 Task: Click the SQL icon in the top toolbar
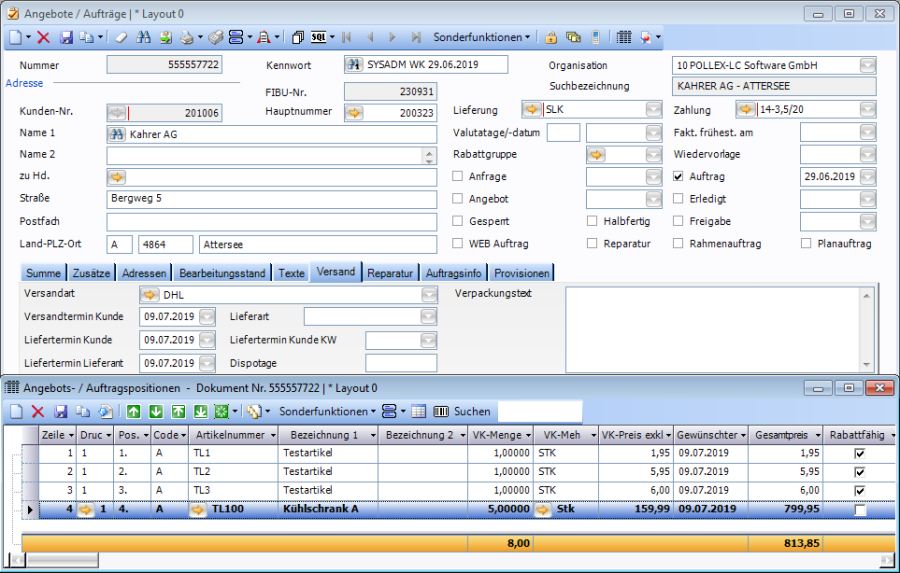(x=319, y=37)
